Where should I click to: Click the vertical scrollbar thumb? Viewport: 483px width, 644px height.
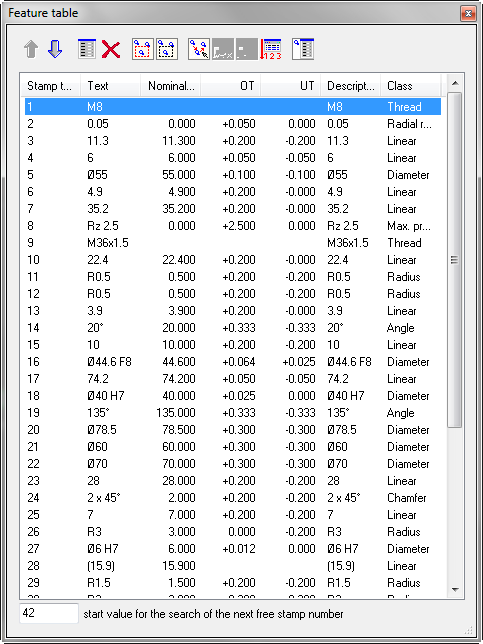point(455,260)
